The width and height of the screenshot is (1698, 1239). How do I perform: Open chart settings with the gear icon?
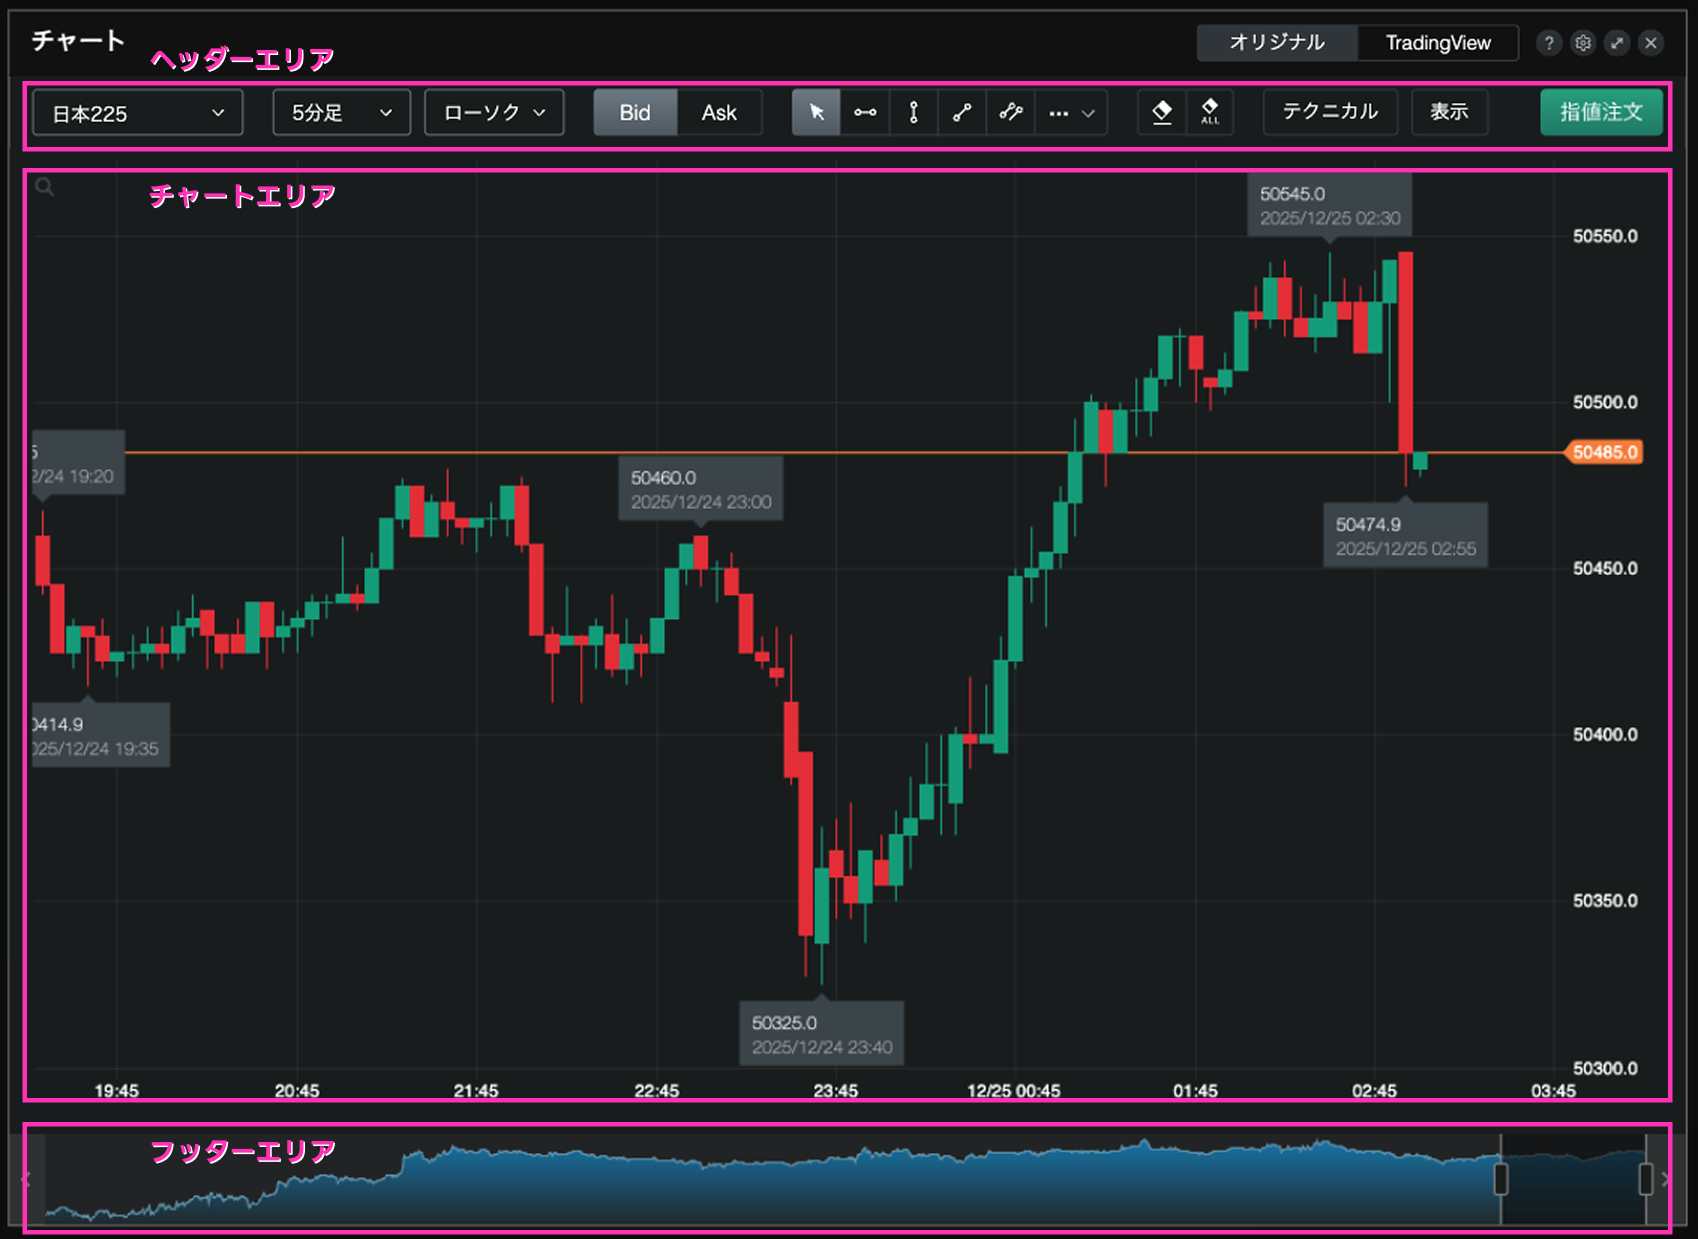point(1582,43)
